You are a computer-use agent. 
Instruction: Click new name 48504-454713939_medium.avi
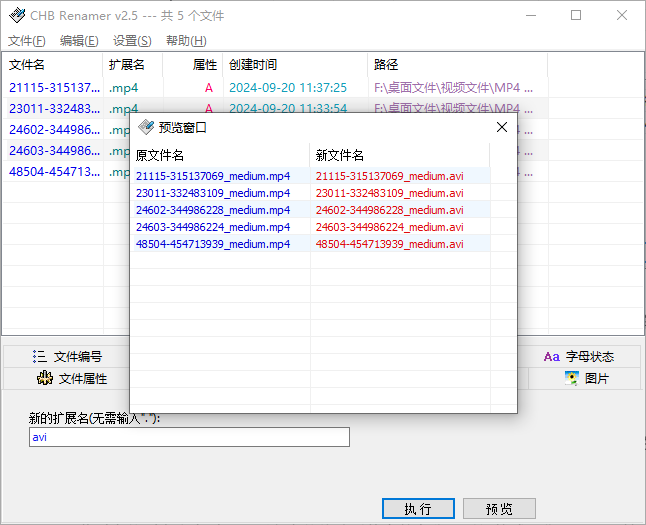coord(390,244)
